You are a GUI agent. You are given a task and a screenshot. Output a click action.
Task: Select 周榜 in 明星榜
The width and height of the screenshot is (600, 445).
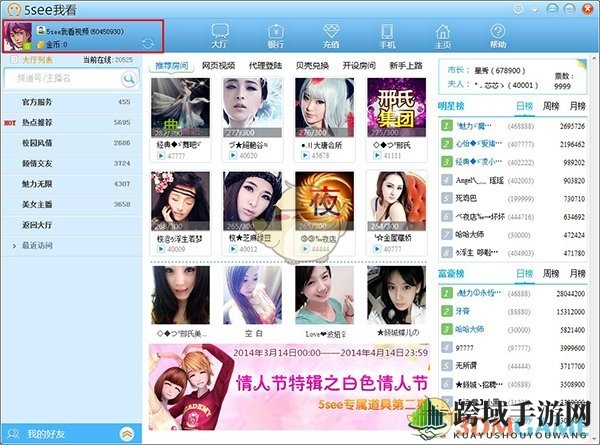[x=551, y=106]
